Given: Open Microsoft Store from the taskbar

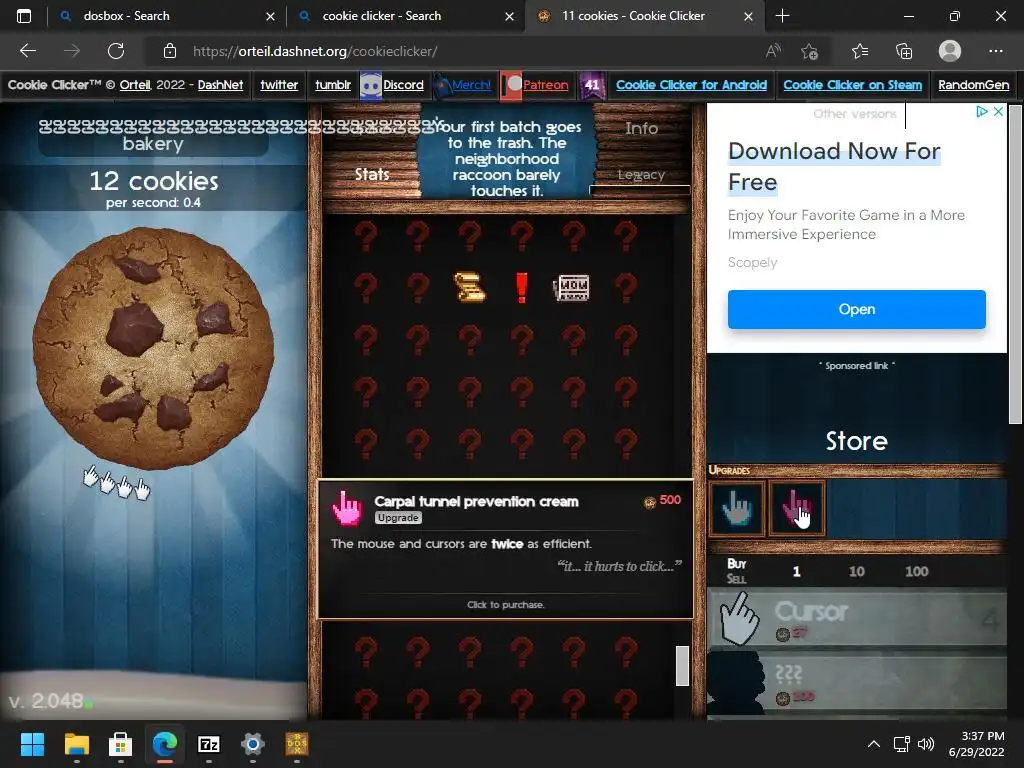Looking at the screenshot, I should [120, 744].
